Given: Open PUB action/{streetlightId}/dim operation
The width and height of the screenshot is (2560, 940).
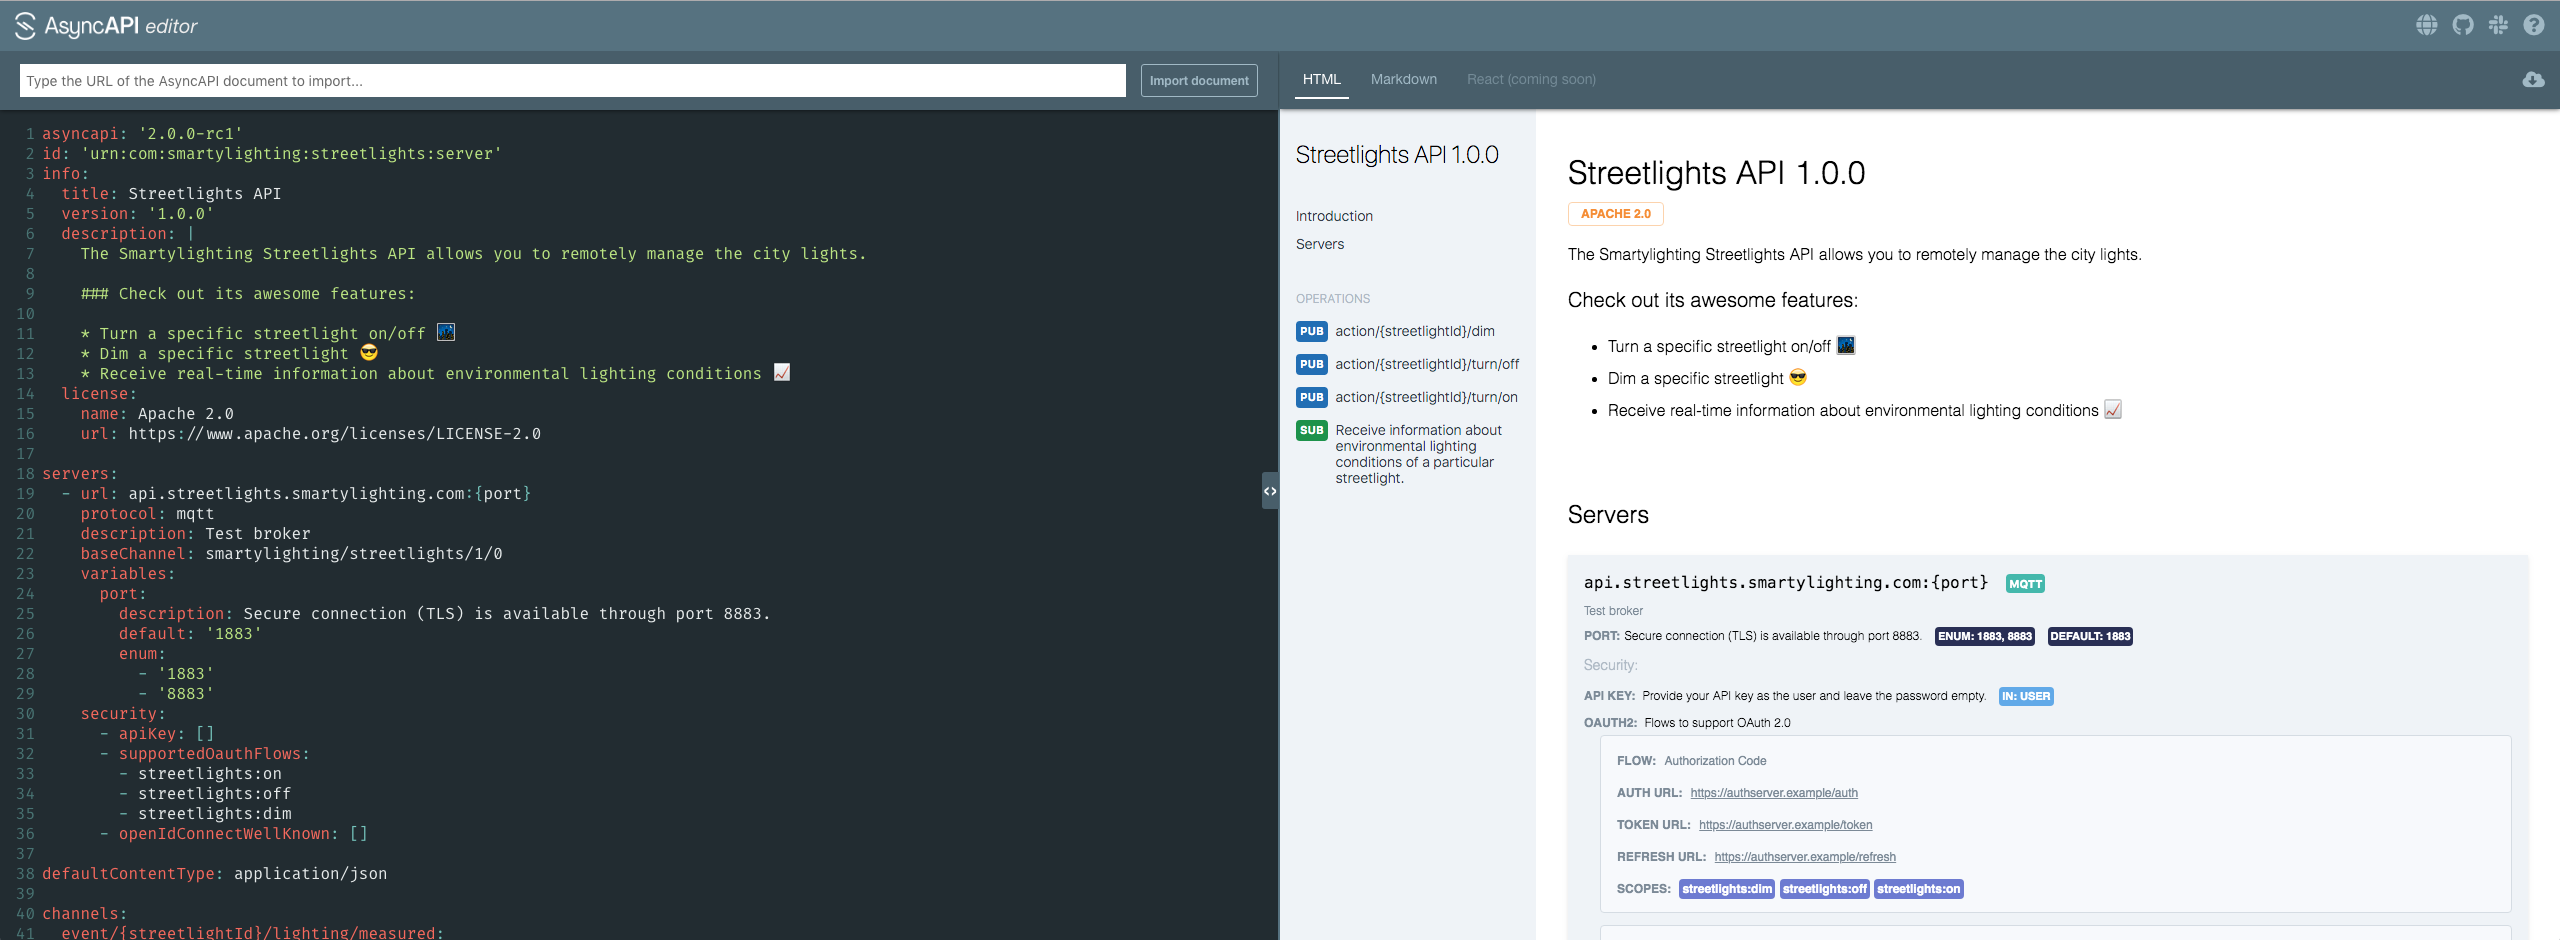Looking at the screenshot, I should tap(1395, 331).
